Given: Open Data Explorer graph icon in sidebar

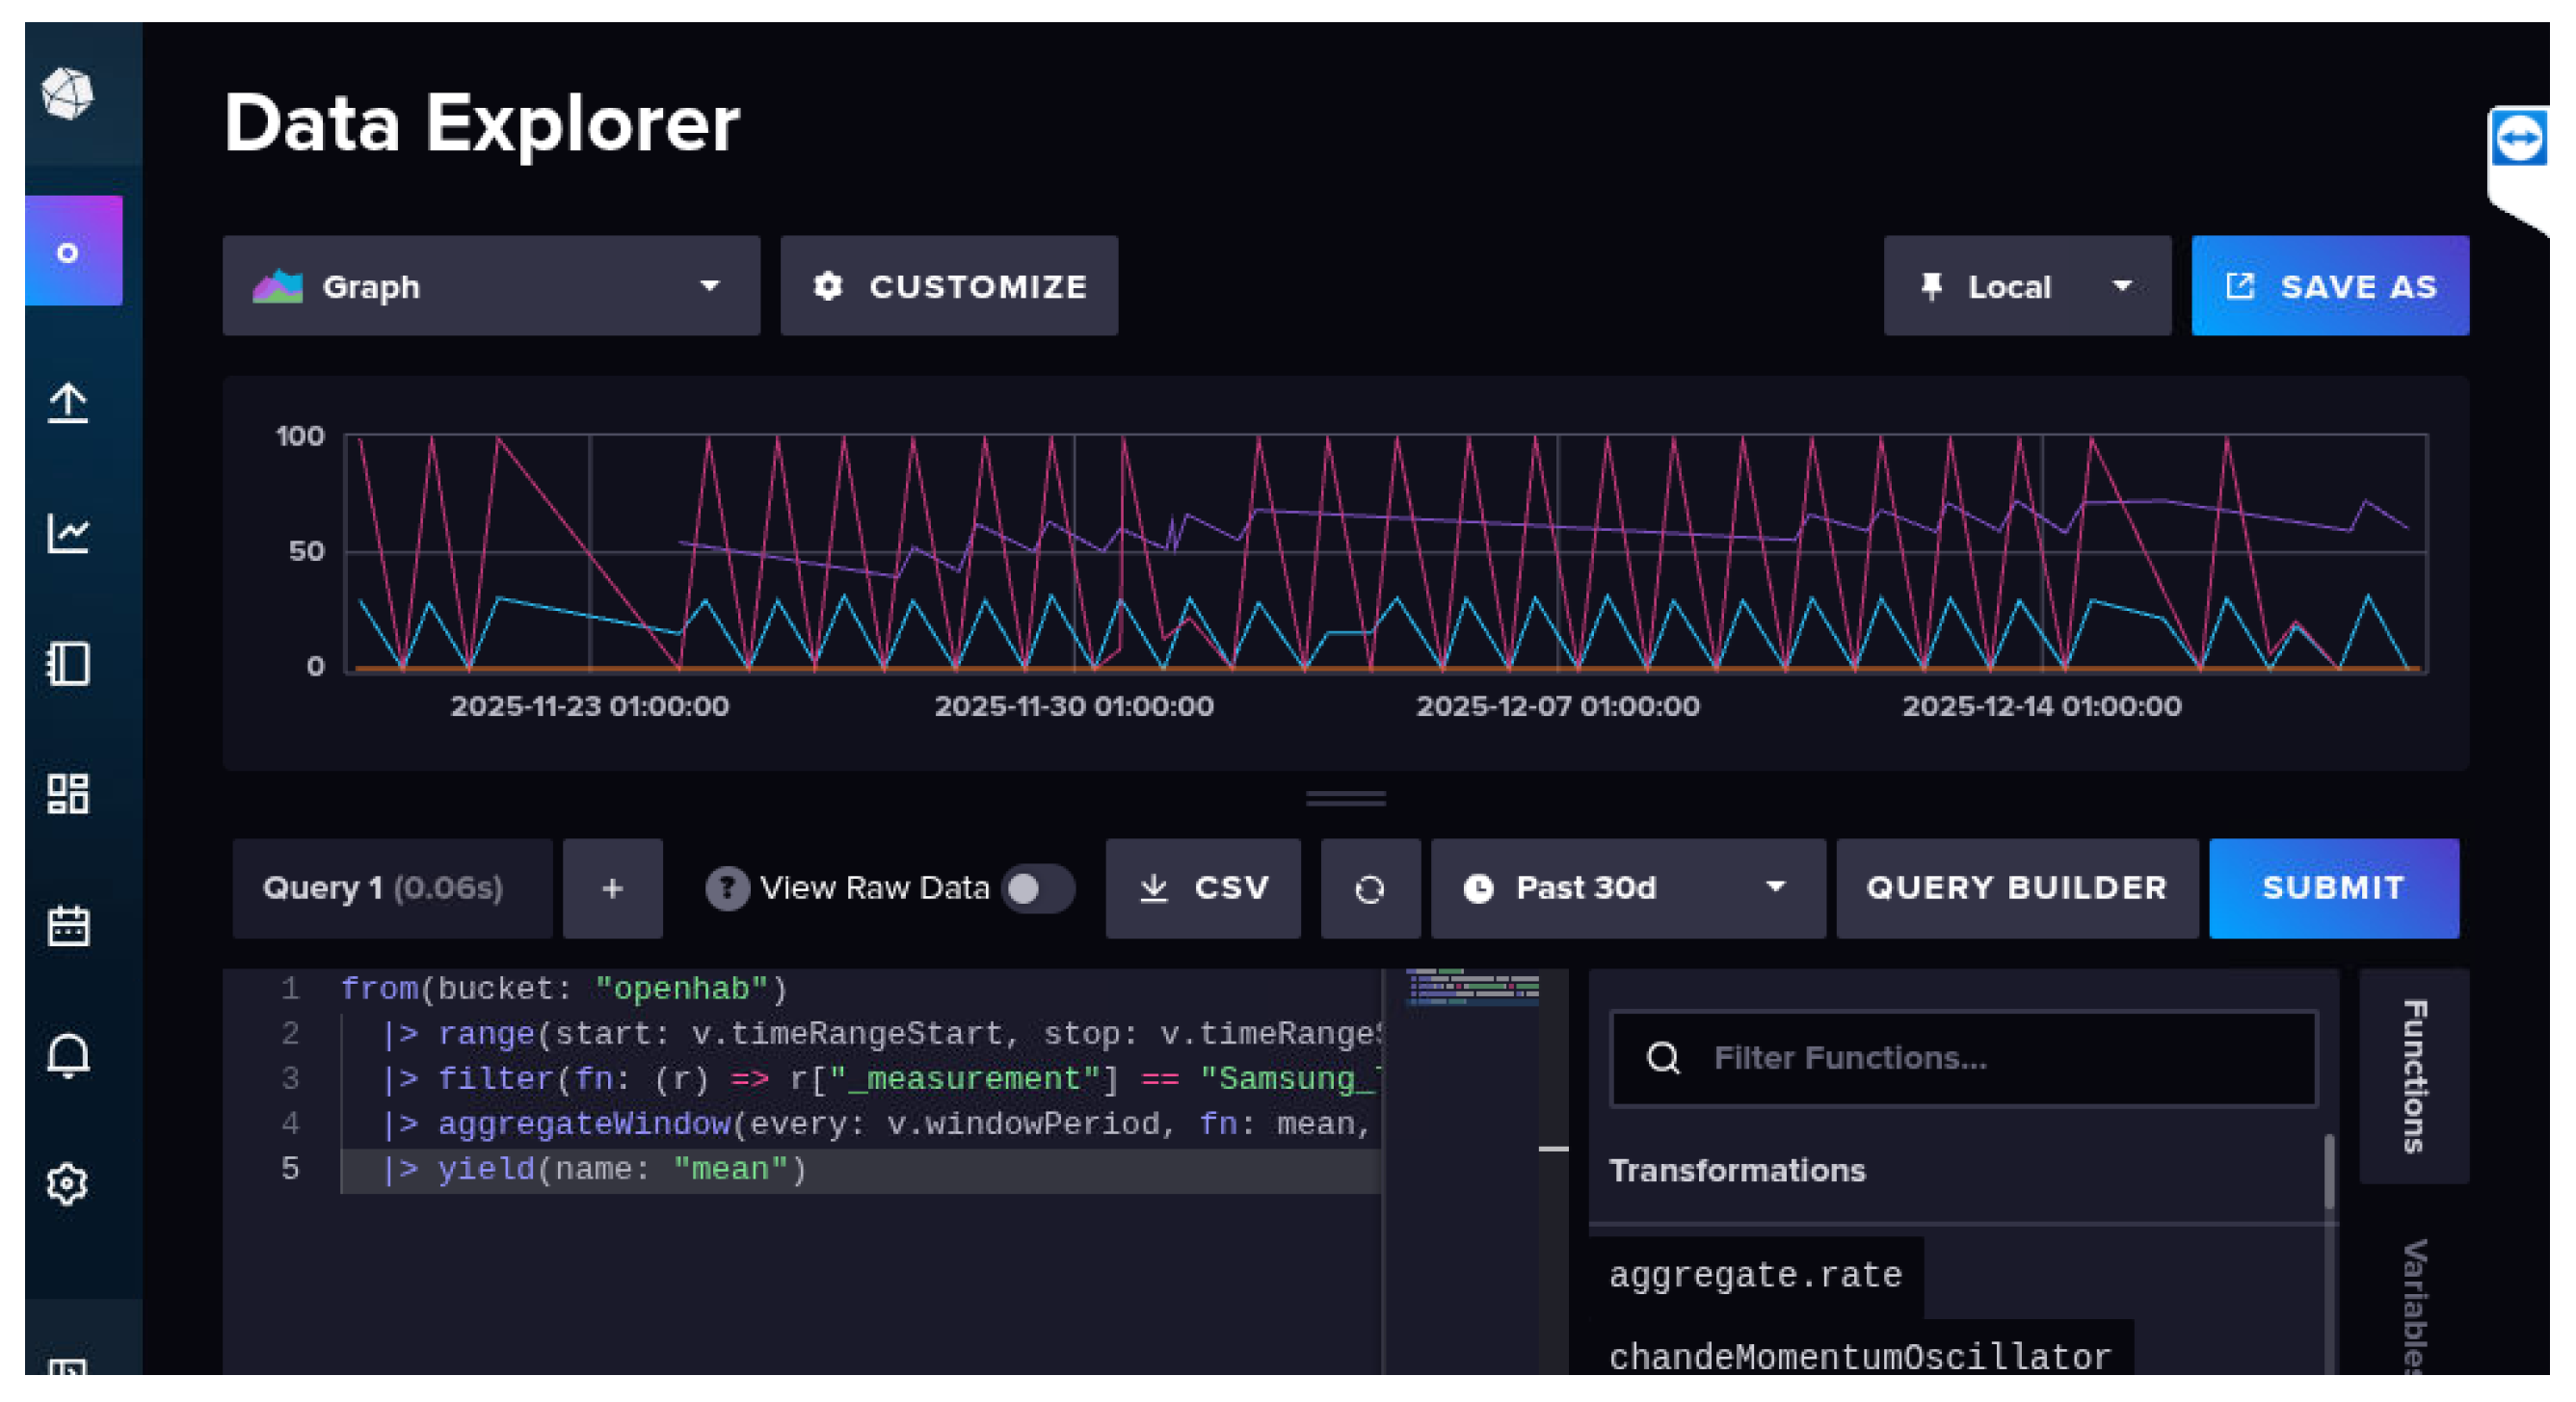Looking at the screenshot, I should point(68,533).
